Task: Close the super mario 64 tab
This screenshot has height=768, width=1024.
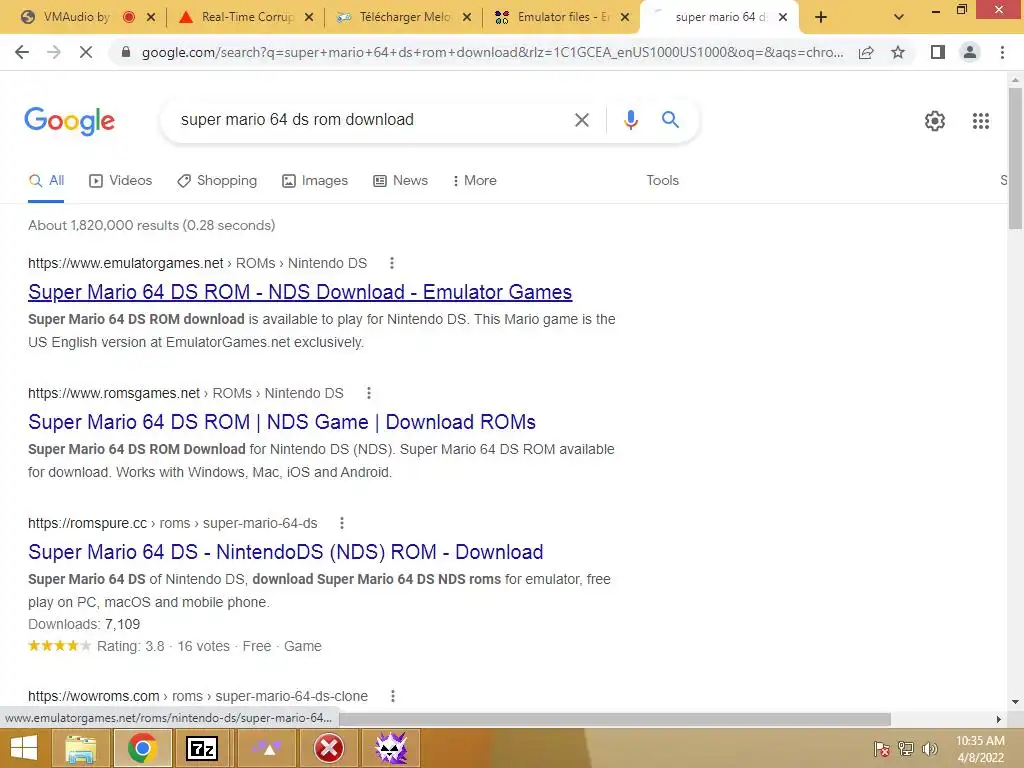Action: 782,18
